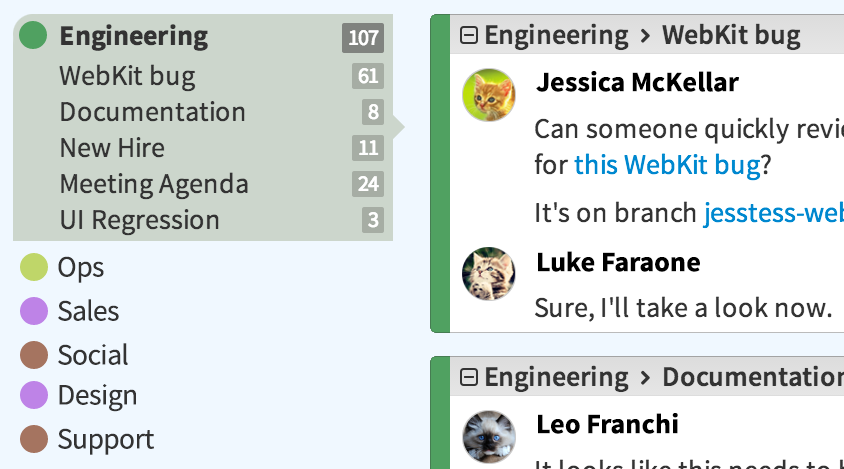Select the Documentation topic in sidebar
The image size is (844, 469).
tap(152, 112)
